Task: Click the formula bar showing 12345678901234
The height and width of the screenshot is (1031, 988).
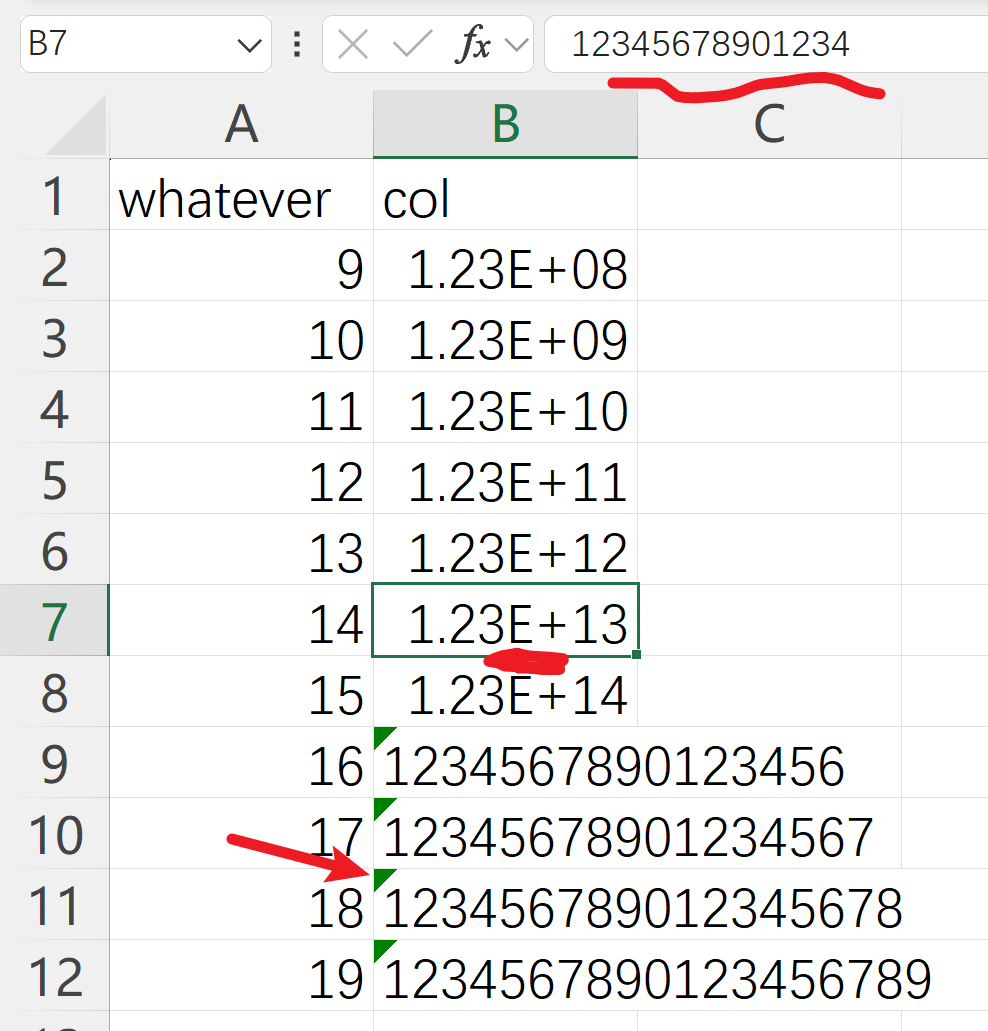Action: tap(760, 44)
